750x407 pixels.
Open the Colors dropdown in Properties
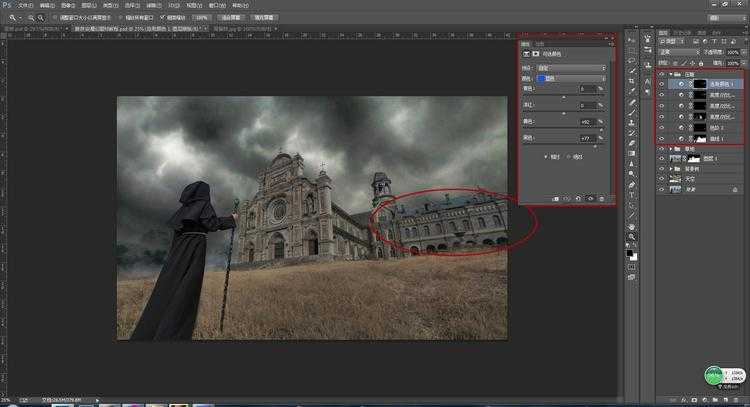point(571,77)
